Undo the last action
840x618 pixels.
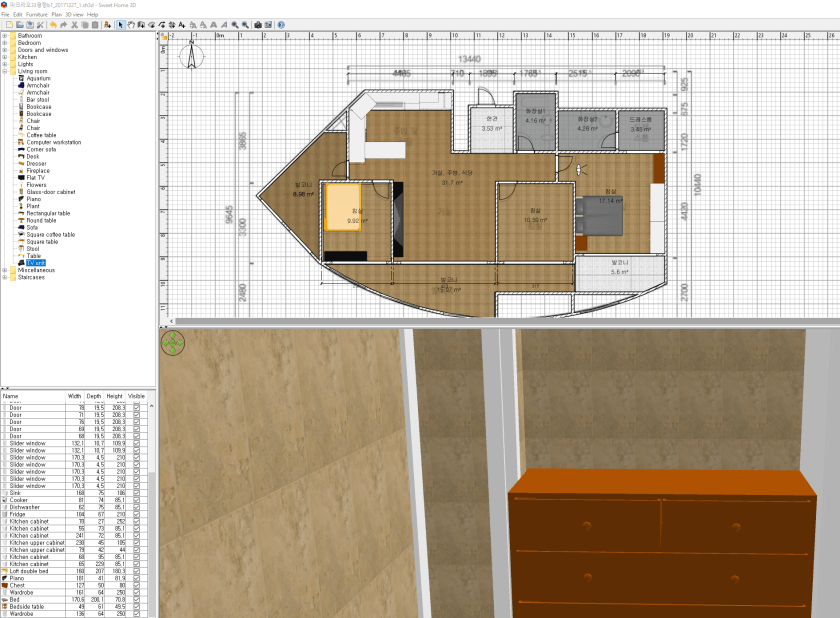(x=53, y=25)
